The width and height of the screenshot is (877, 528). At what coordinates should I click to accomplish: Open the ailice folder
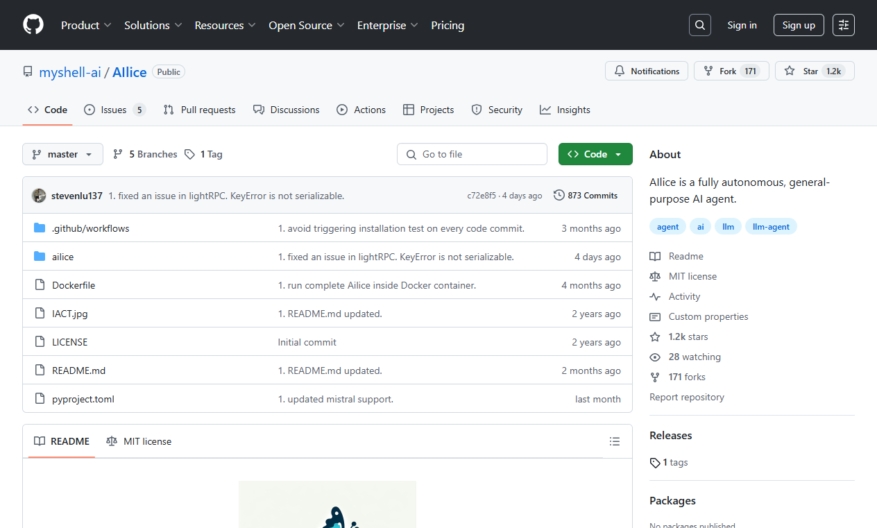(x=63, y=257)
